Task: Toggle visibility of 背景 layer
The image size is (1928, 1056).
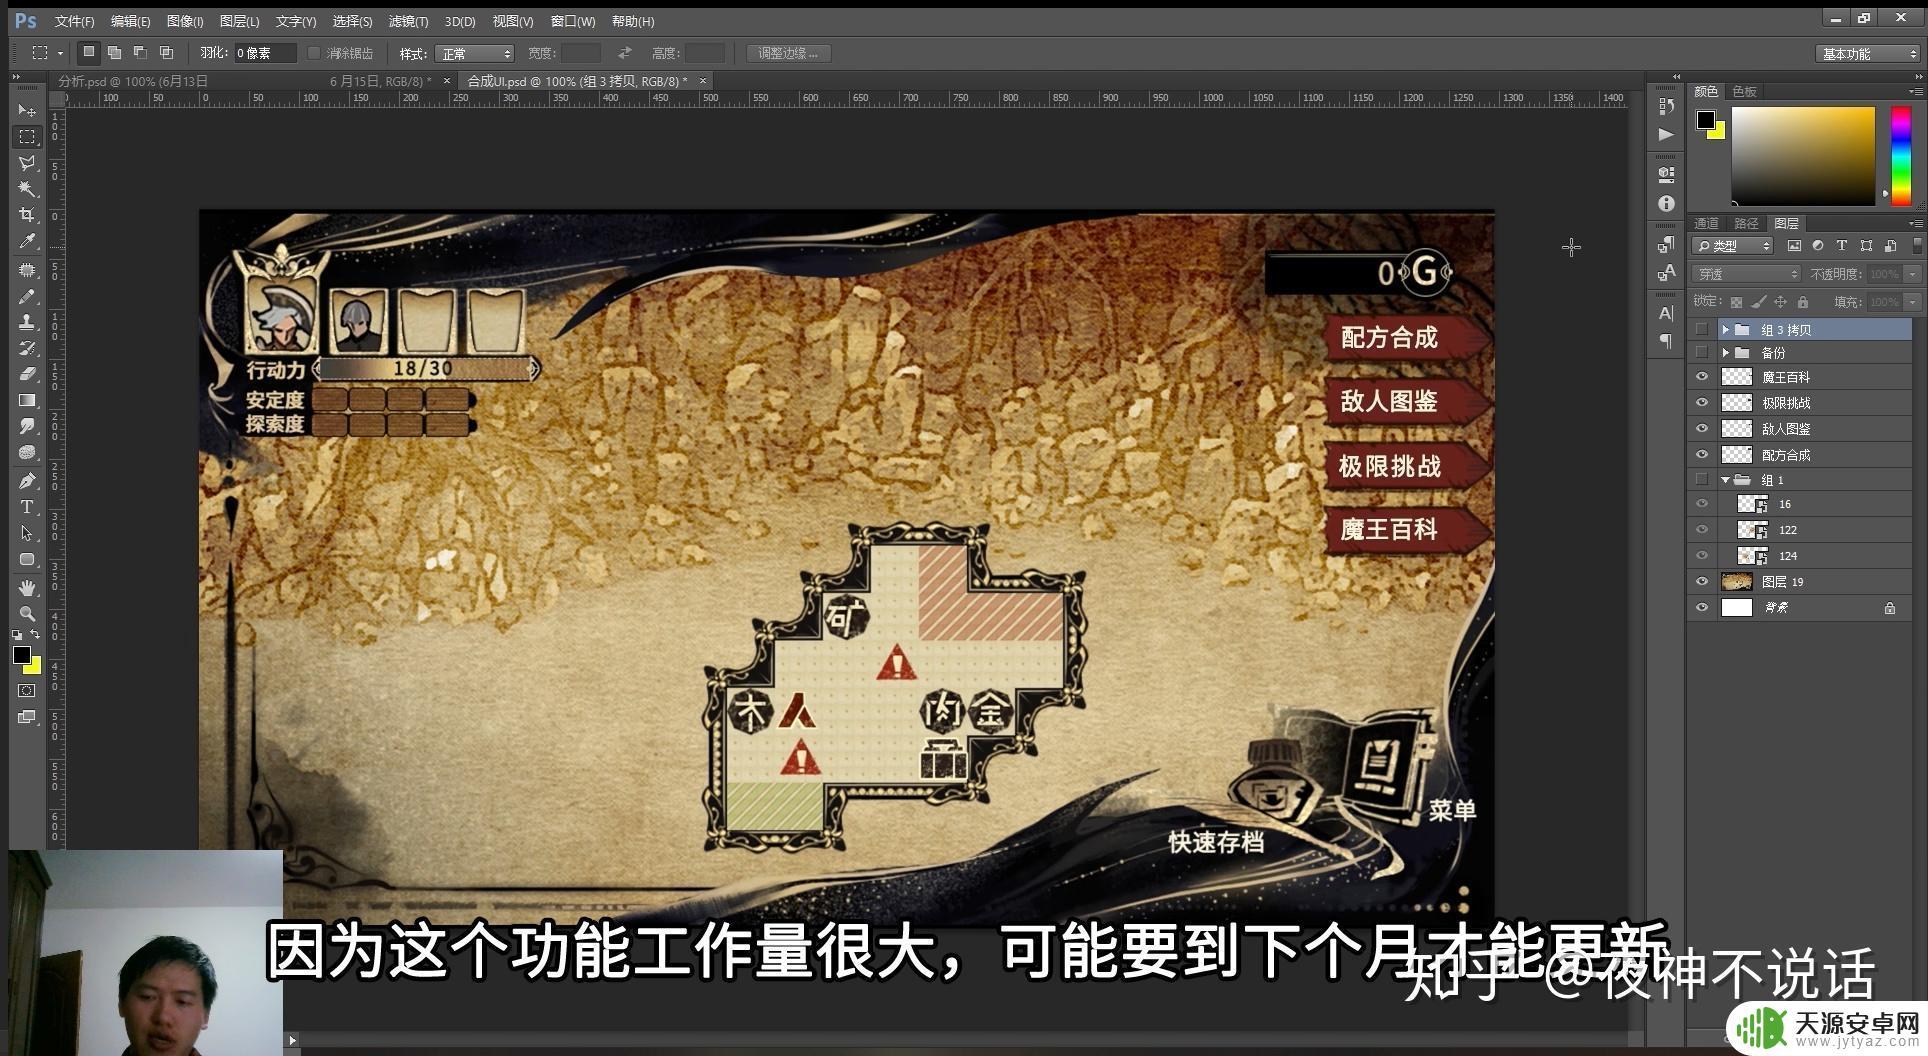Action: pos(1702,608)
